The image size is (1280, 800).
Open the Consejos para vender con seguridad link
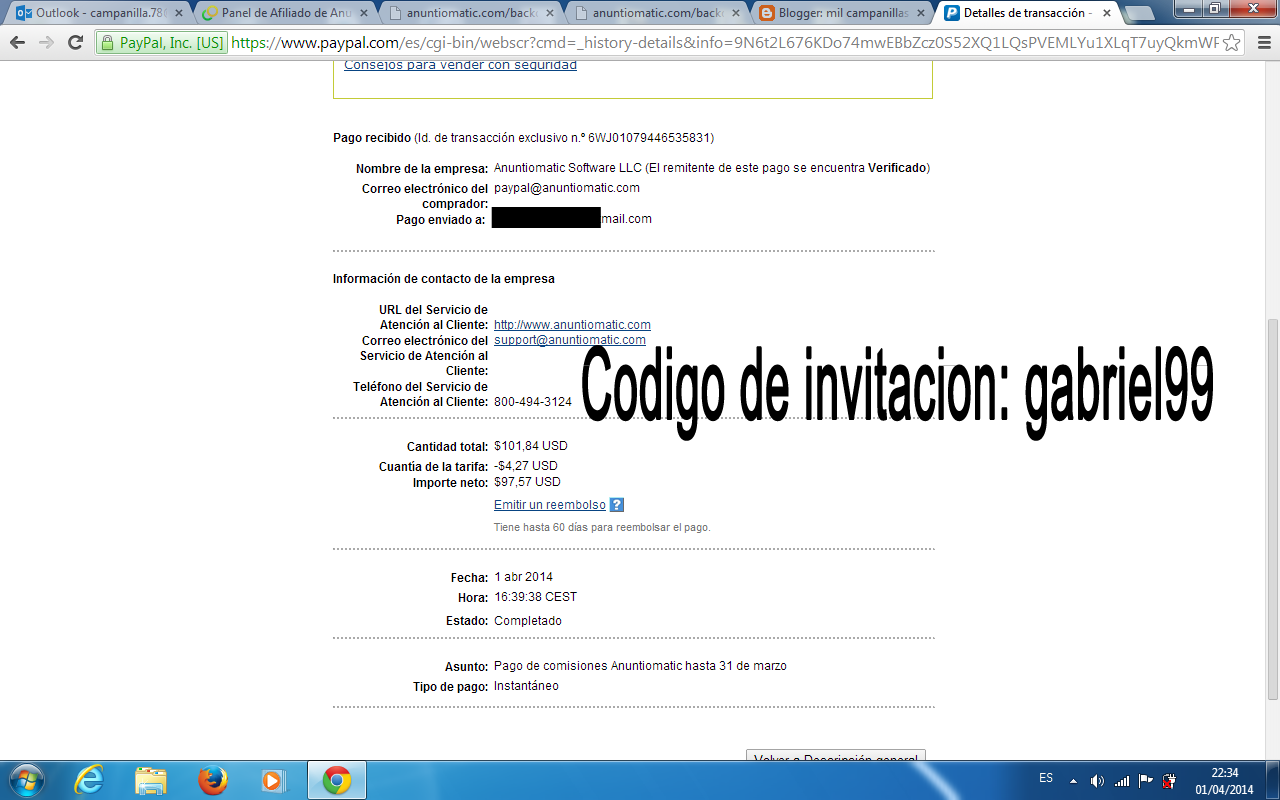[460, 65]
